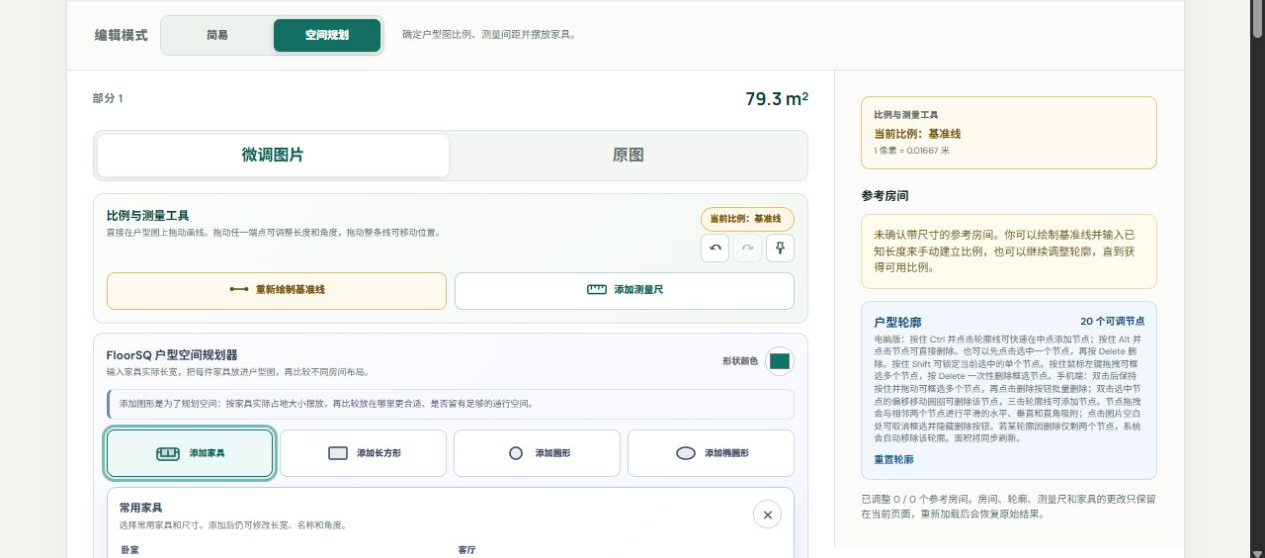This screenshot has height=558, width=1265.
Task: Click the 添加圆形 button
Action: click(537, 453)
